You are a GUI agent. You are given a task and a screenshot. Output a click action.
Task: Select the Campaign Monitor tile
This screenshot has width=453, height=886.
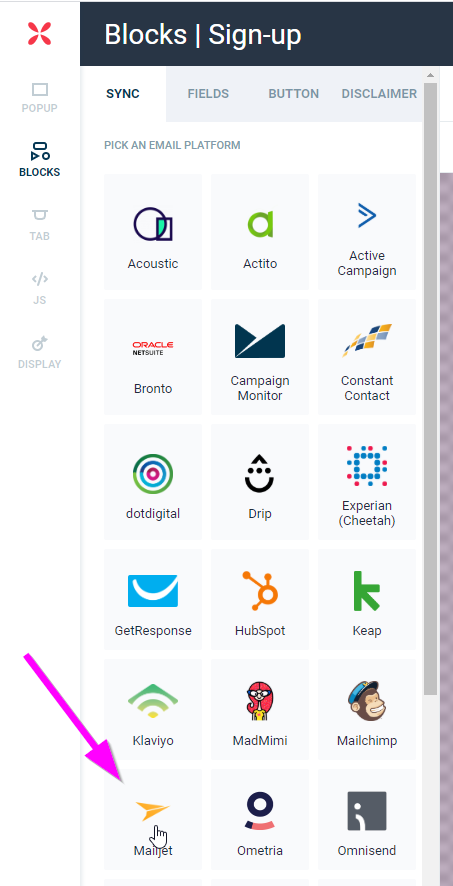(x=260, y=357)
